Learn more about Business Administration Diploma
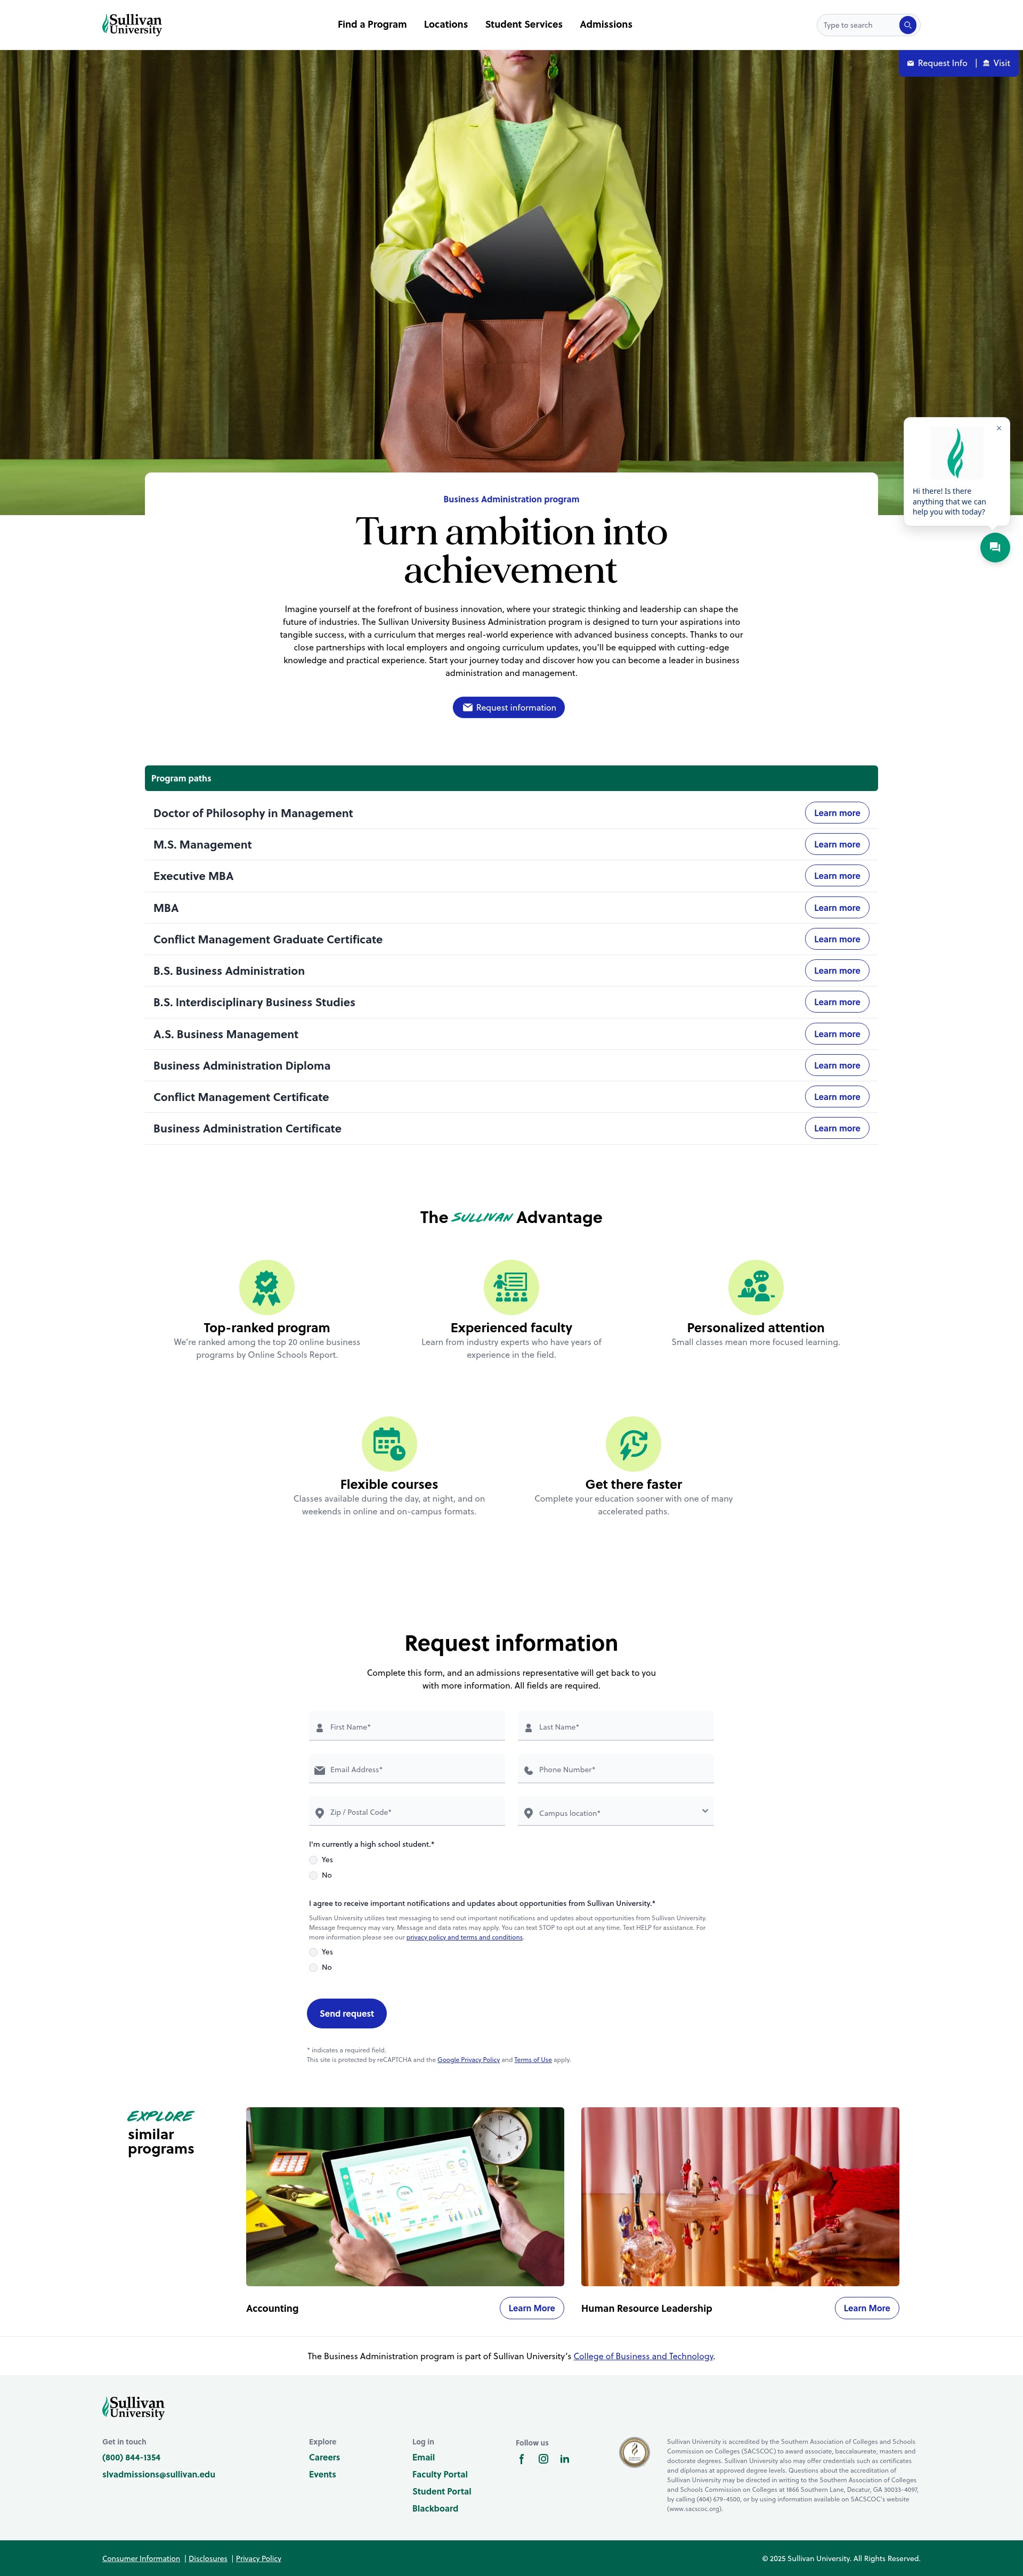1023x2576 pixels. point(837,1065)
